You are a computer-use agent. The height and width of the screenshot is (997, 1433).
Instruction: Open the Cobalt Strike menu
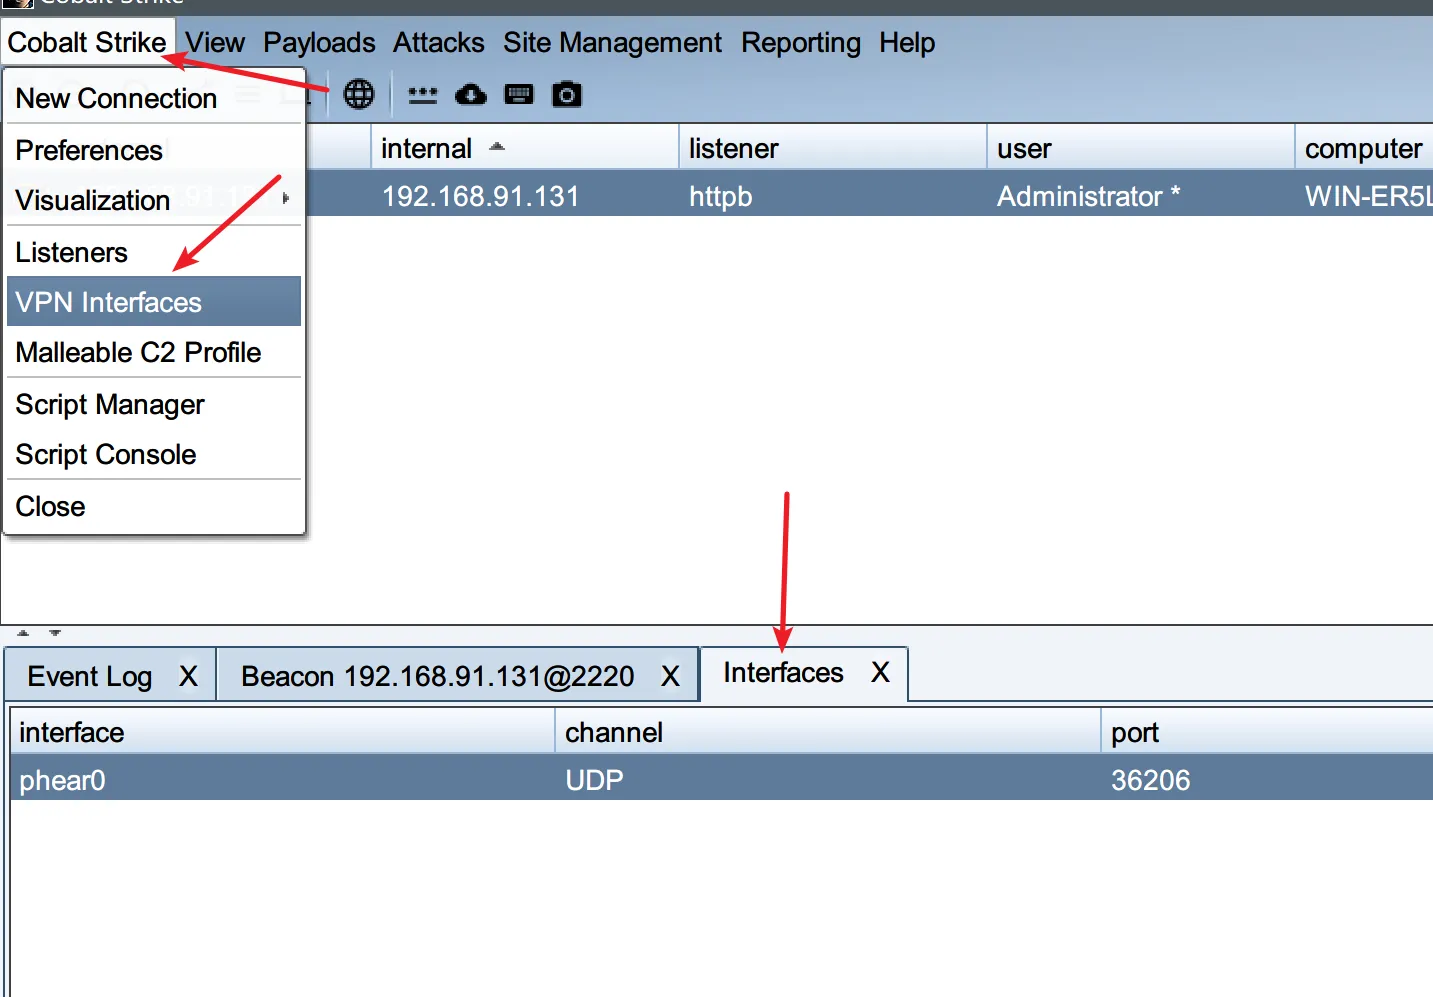87,43
